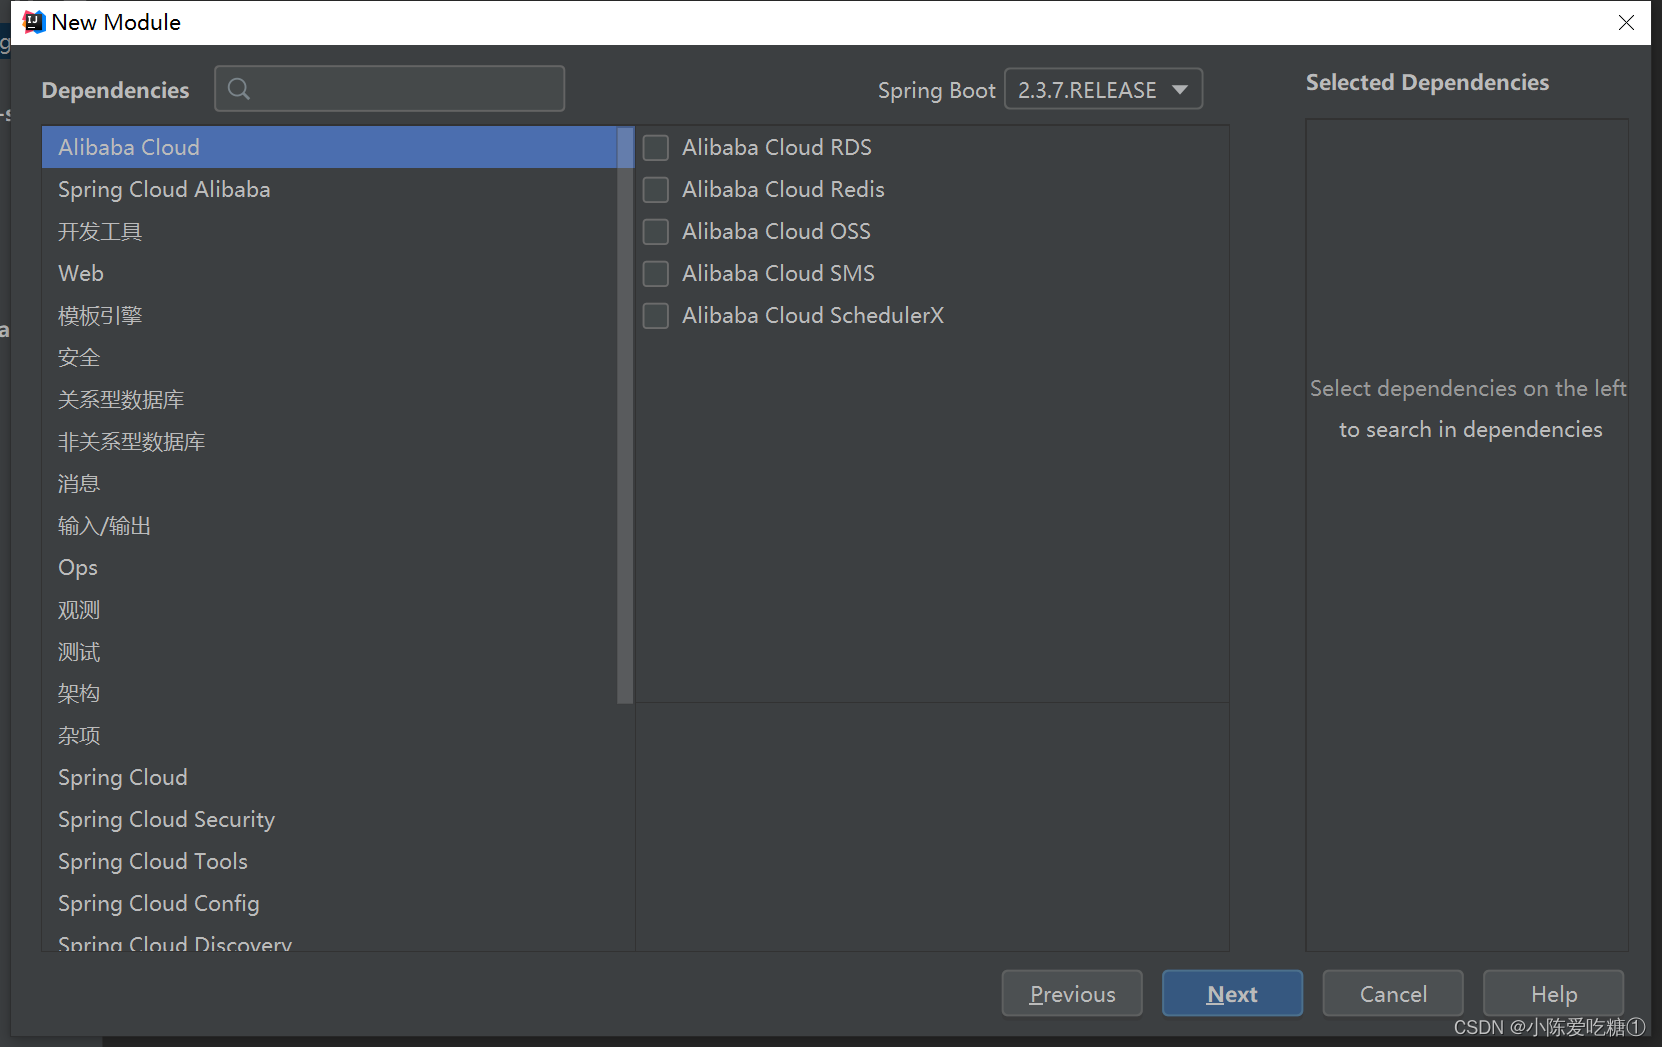
Task: Select the Spring Cloud category
Action: (330, 777)
